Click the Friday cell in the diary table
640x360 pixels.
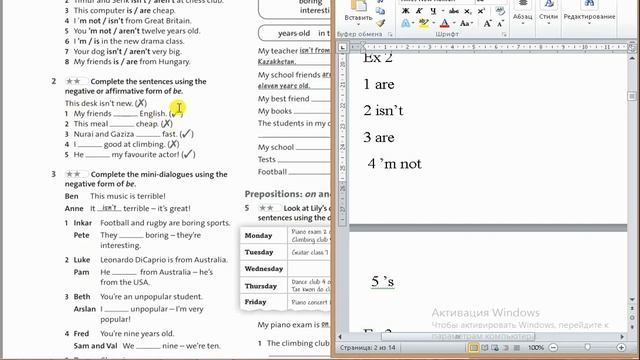[264, 302]
